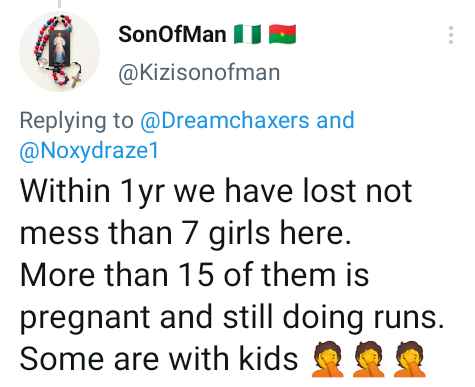Screen dimensions: 475x387
Task: Click the crucifix on the avatar's rosary
Action: tap(76, 78)
